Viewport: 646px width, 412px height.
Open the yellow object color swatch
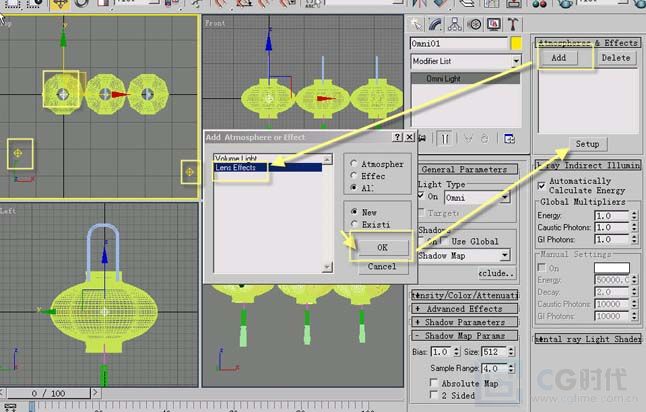coord(516,43)
